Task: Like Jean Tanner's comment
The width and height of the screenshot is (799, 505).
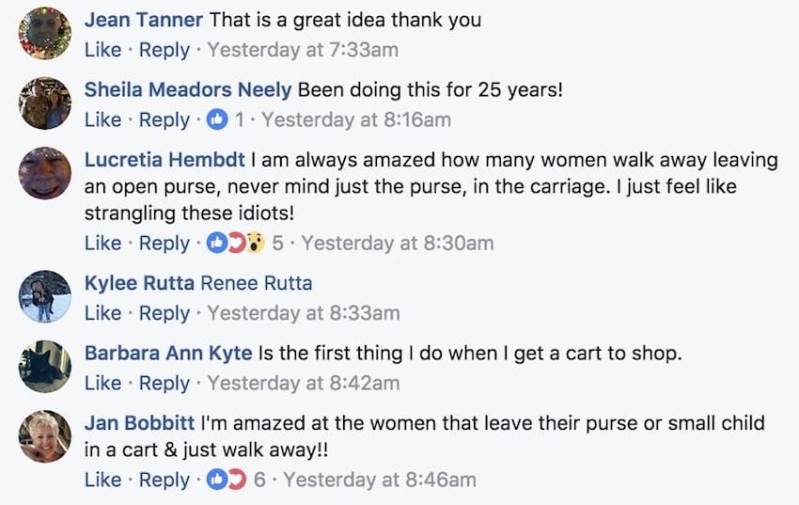Action: (x=103, y=50)
